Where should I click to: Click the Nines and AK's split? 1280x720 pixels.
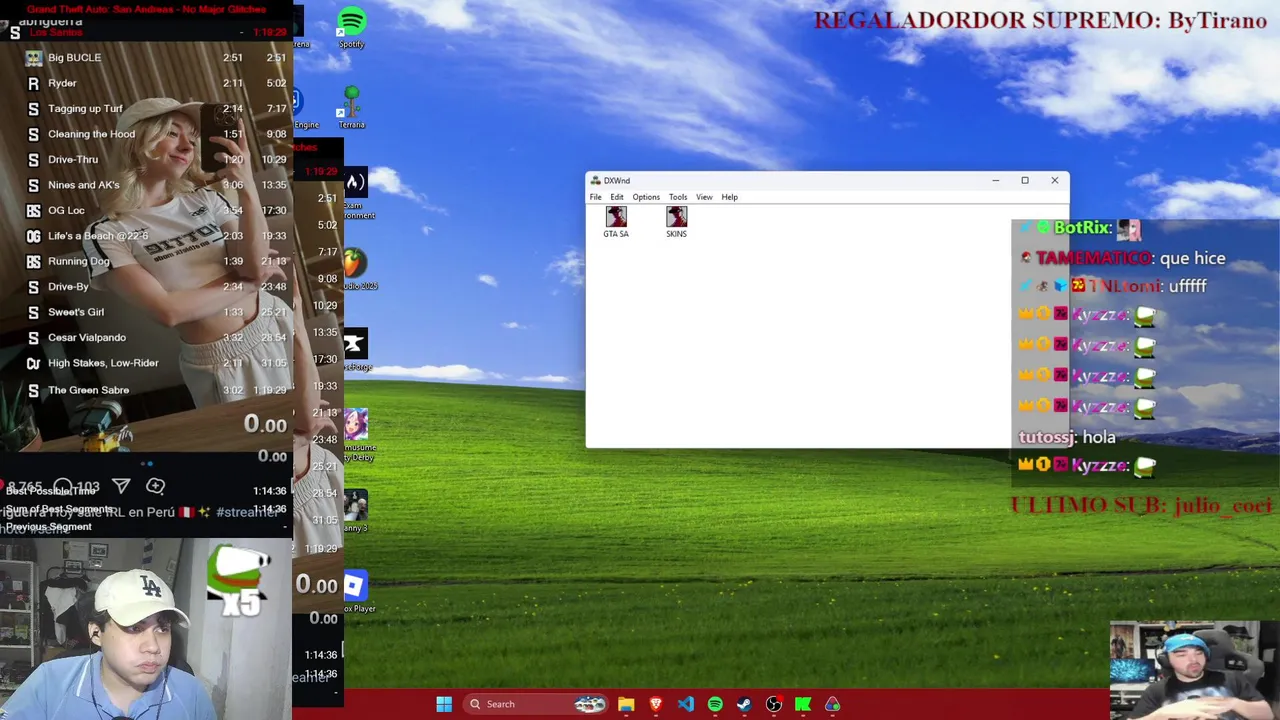point(157,185)
